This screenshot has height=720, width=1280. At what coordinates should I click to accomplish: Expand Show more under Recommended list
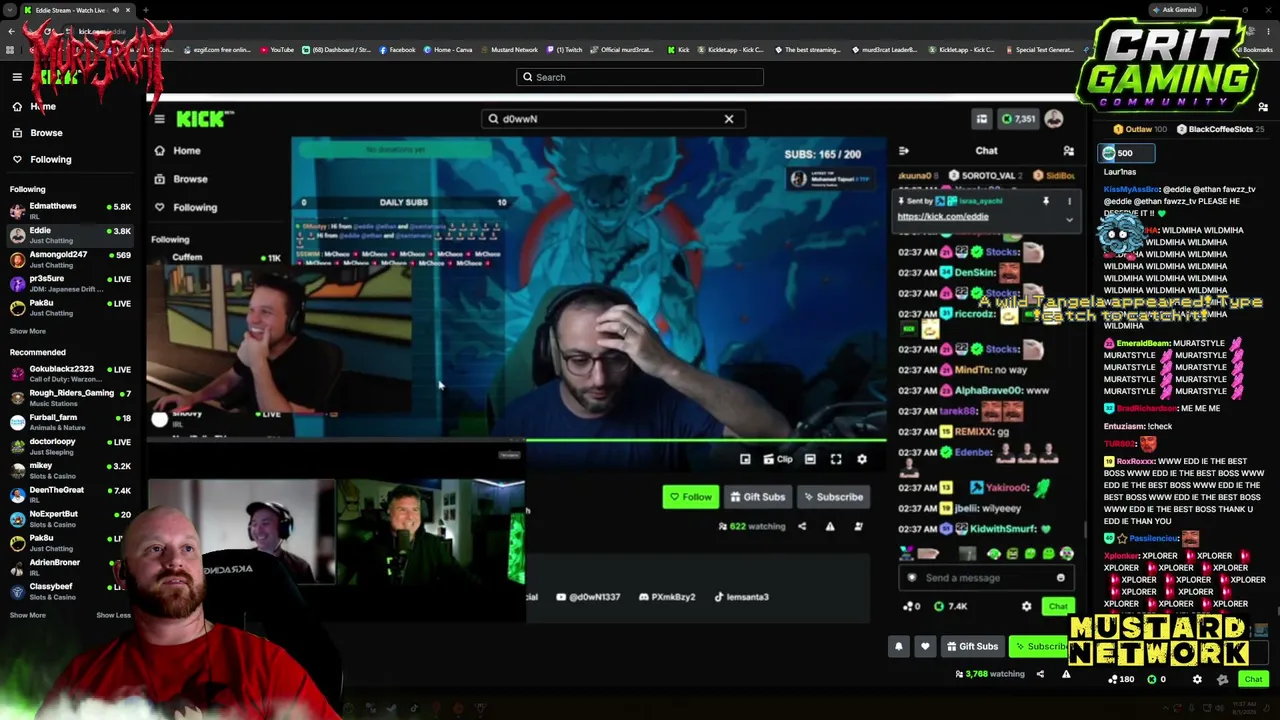click(x=28, y=615)
